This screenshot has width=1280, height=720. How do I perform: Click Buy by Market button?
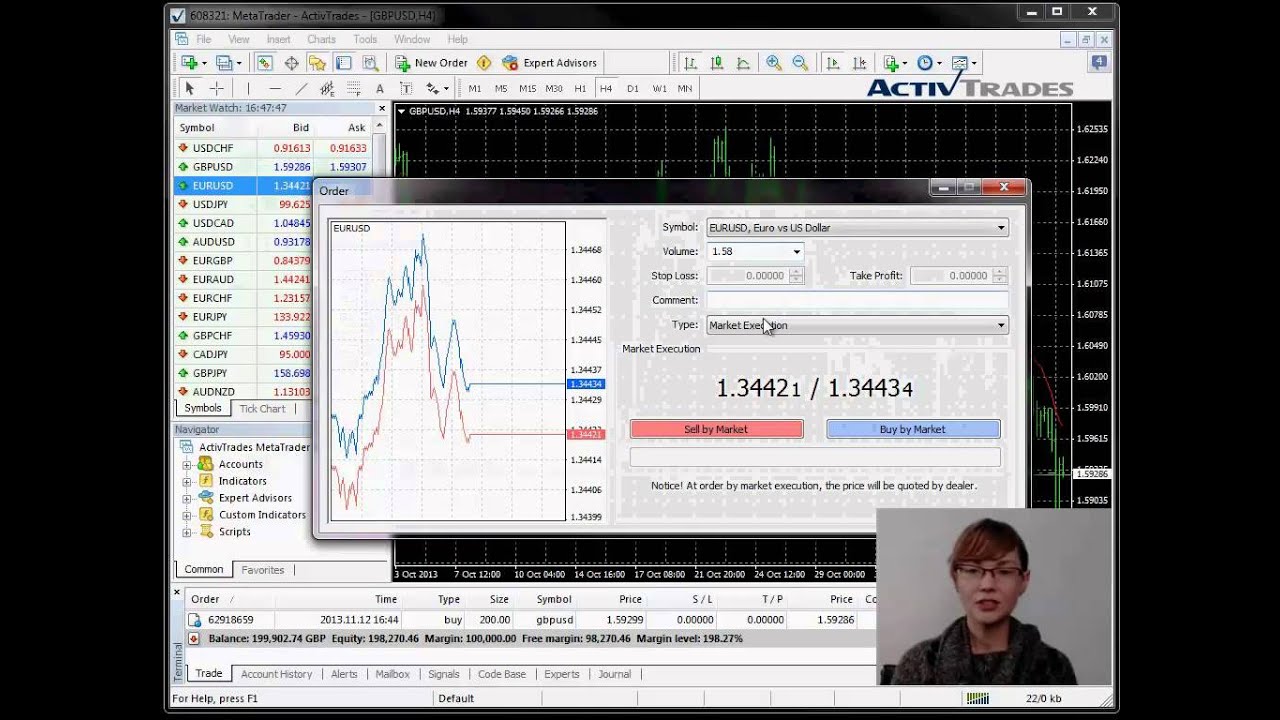[912, 429]
